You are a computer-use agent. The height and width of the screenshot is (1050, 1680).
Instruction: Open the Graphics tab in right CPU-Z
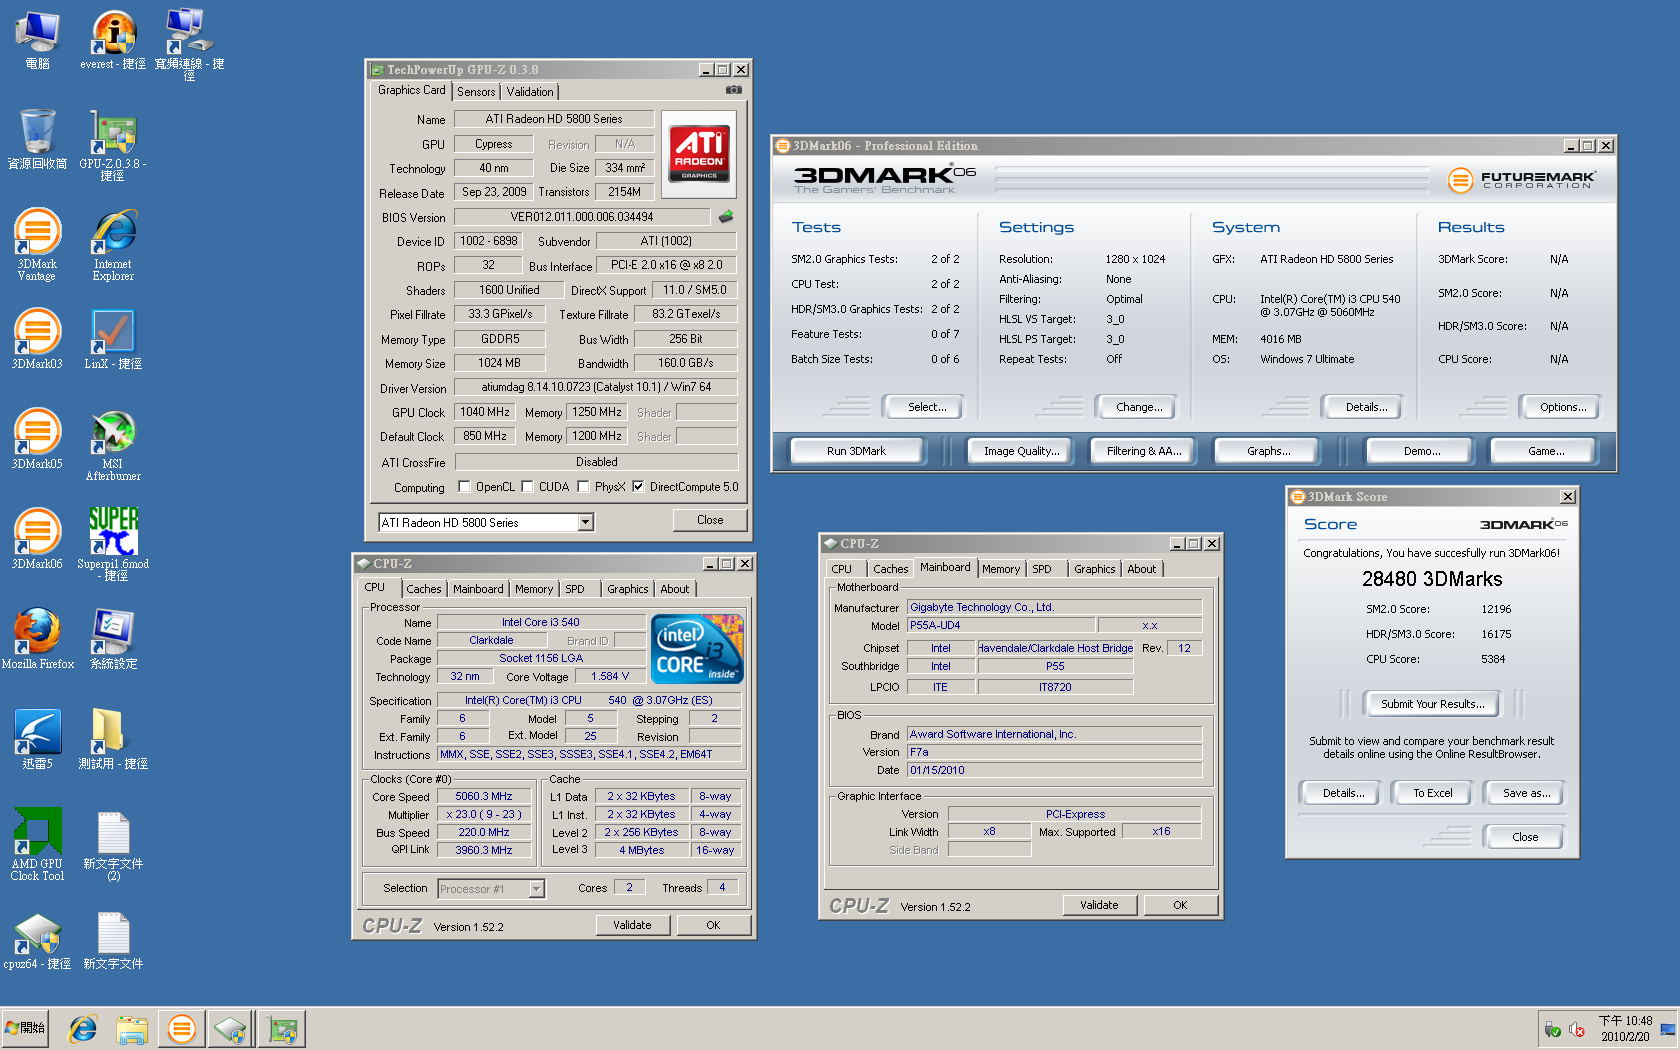pos(1094,569)
